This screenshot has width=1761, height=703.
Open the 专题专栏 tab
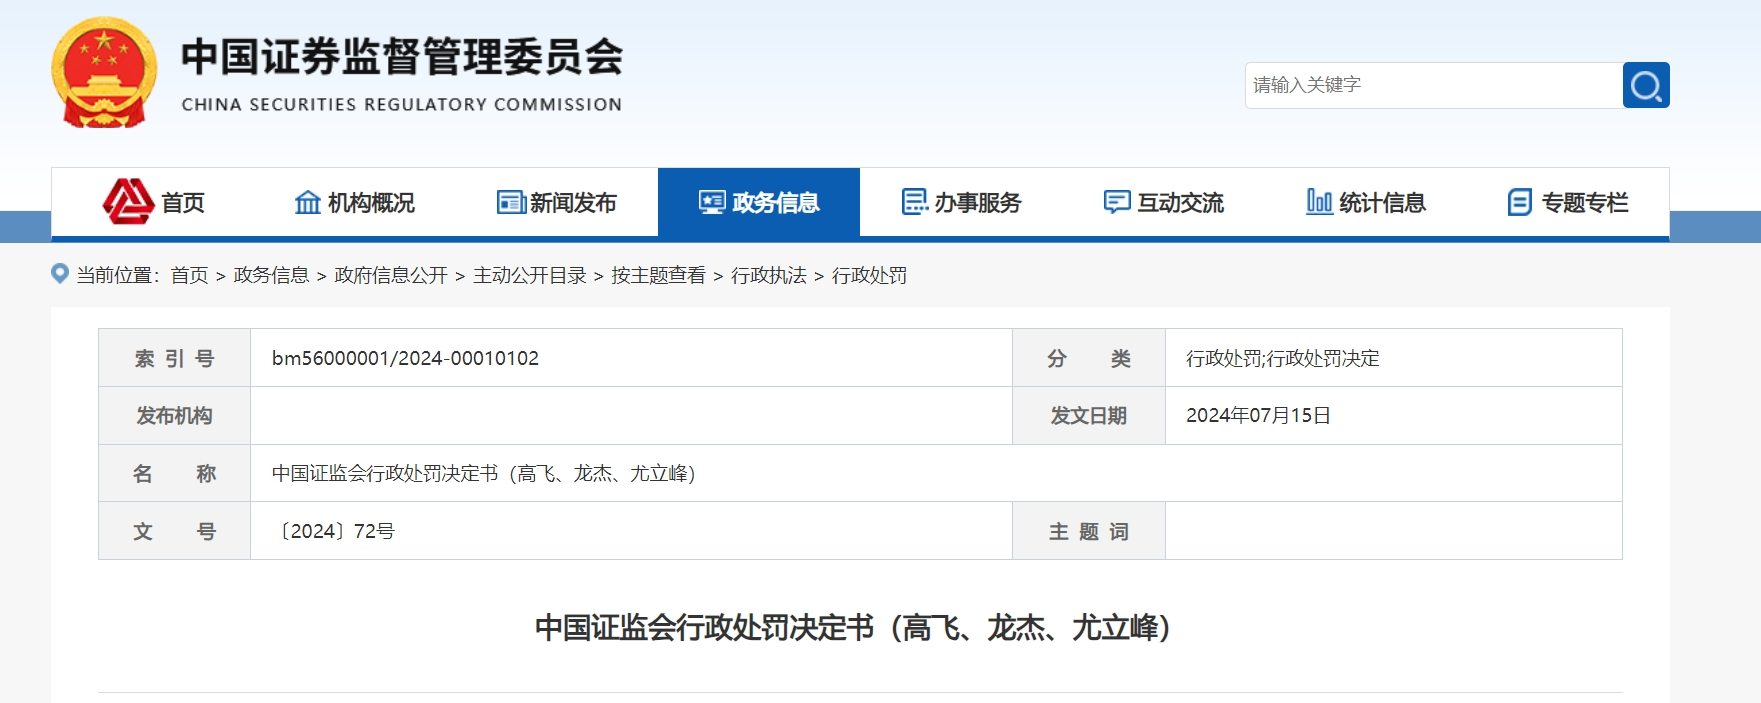1567,202
